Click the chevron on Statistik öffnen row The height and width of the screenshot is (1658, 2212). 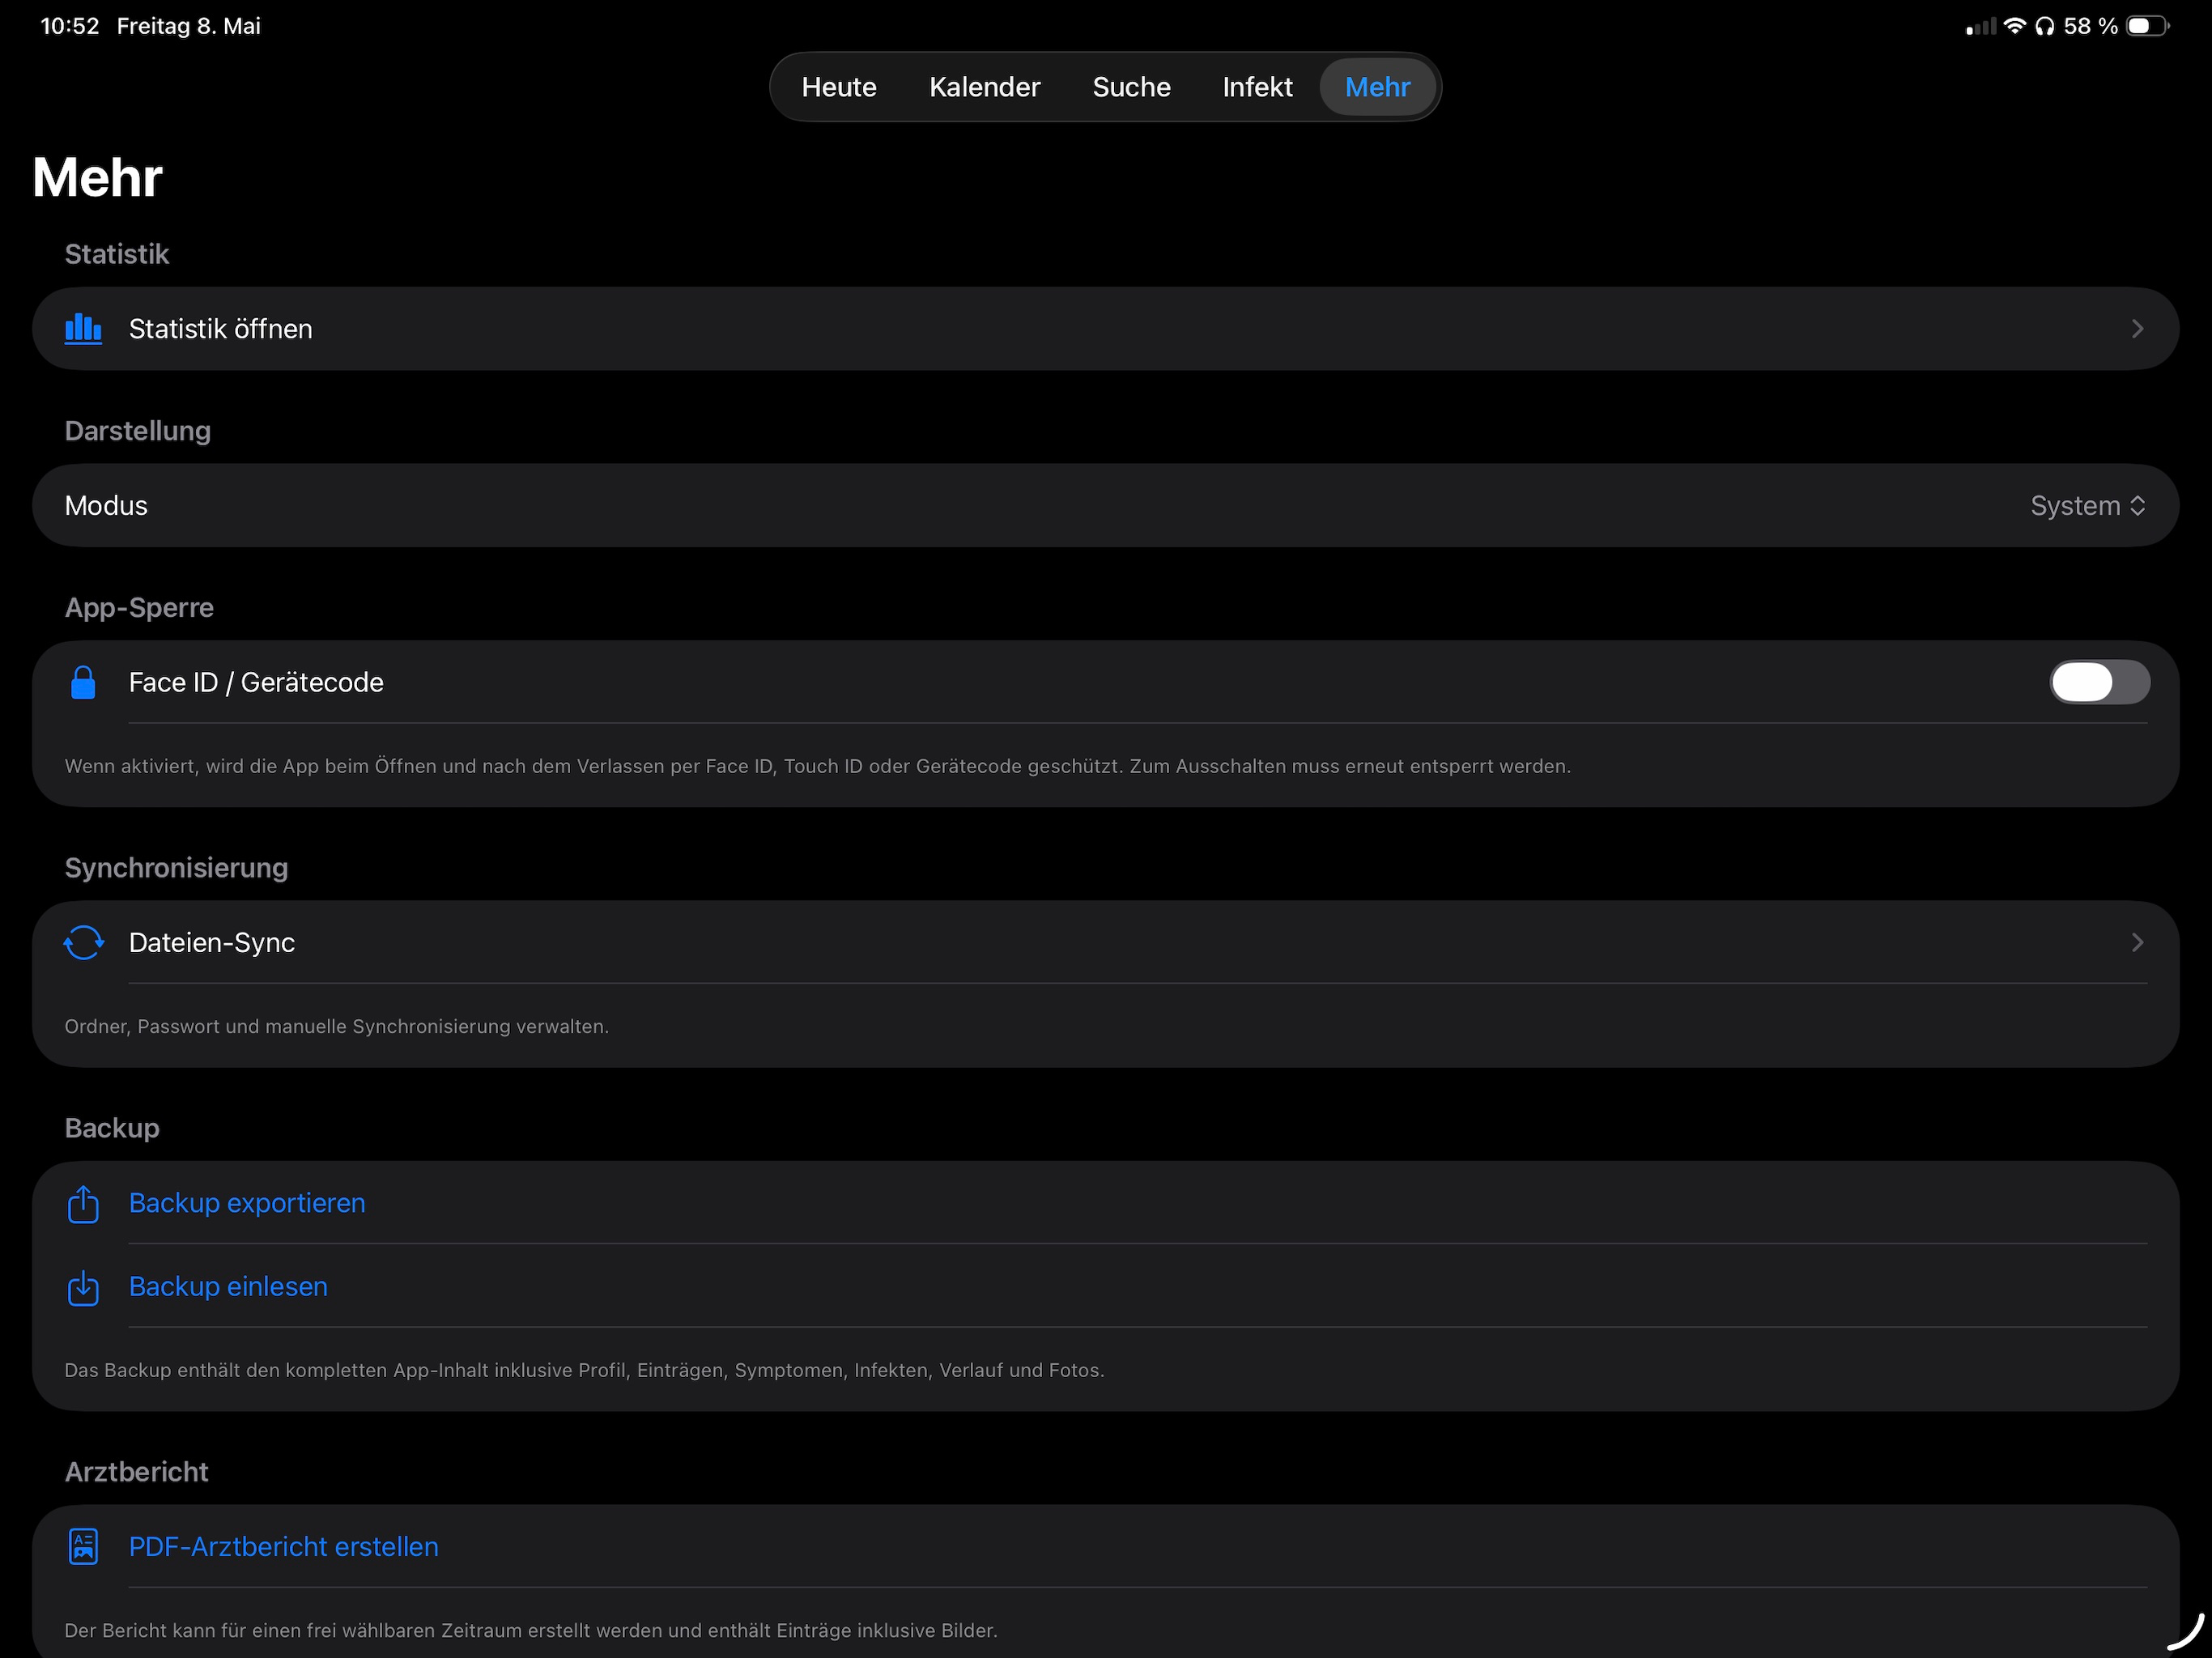[x=2137, y=329]
